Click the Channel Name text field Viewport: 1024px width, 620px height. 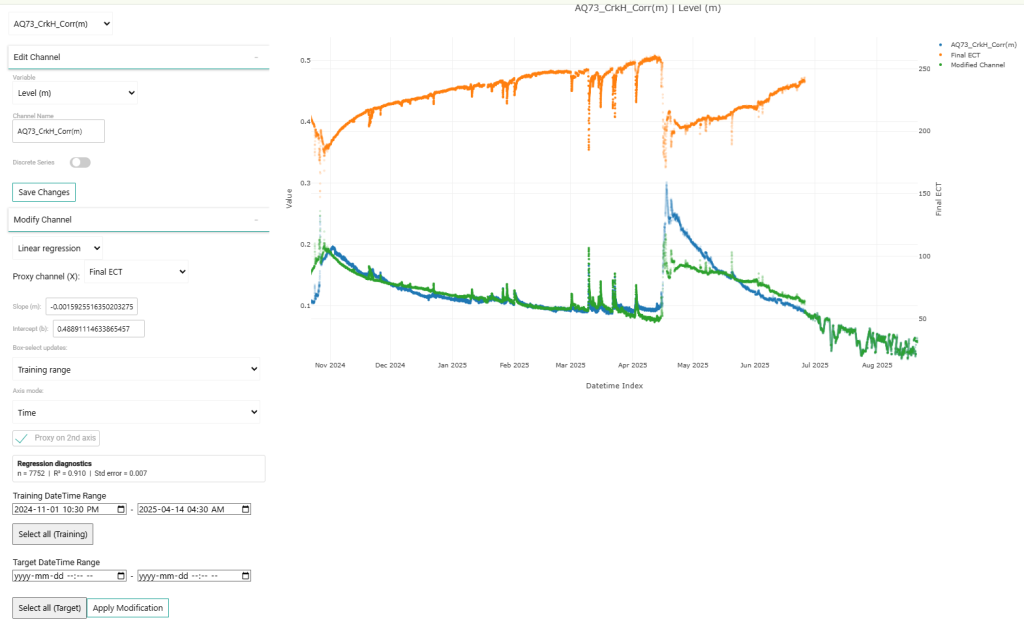coord(58,131)
